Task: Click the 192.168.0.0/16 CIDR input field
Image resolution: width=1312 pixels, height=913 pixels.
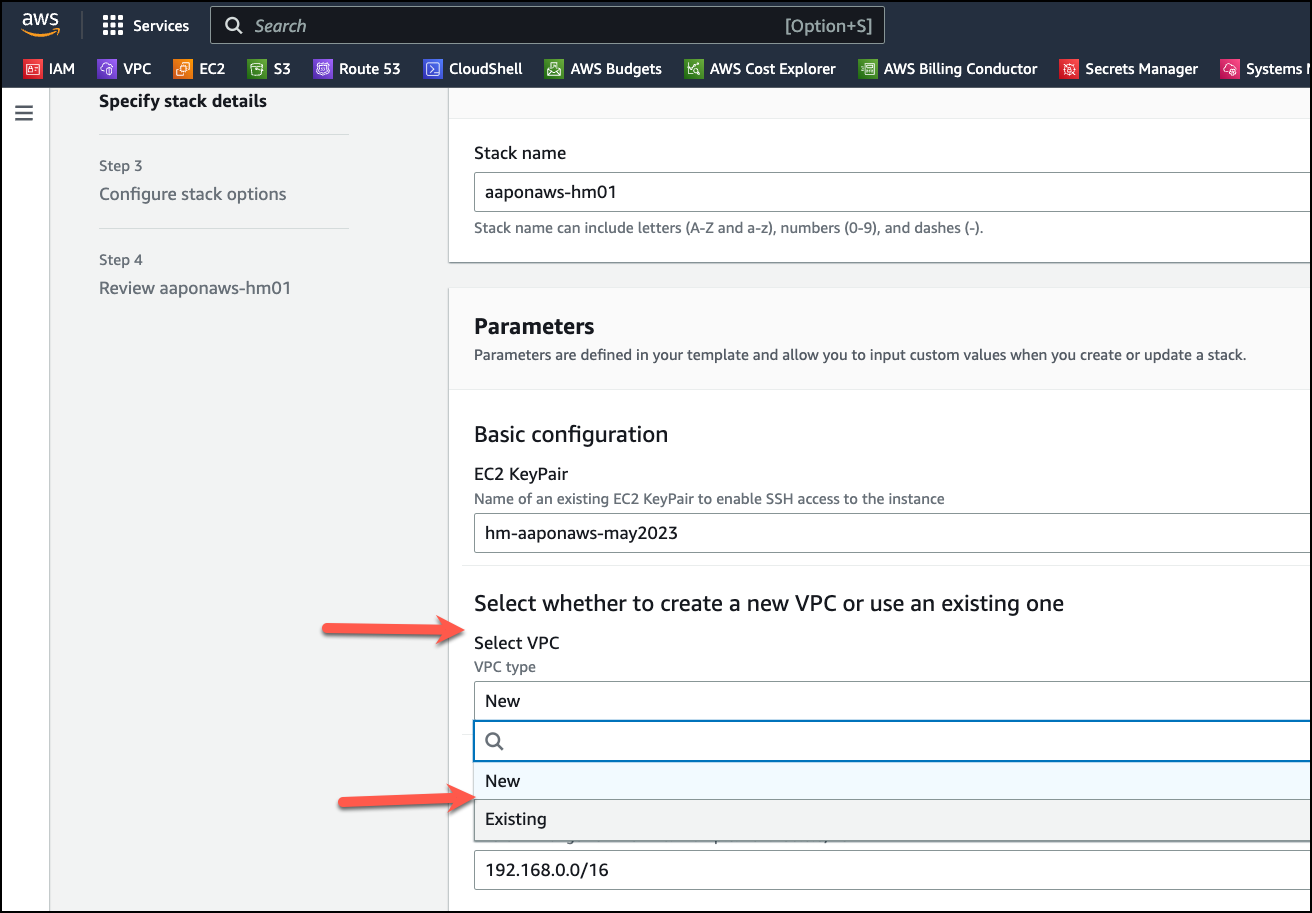Action: click(x=891, y=870)
